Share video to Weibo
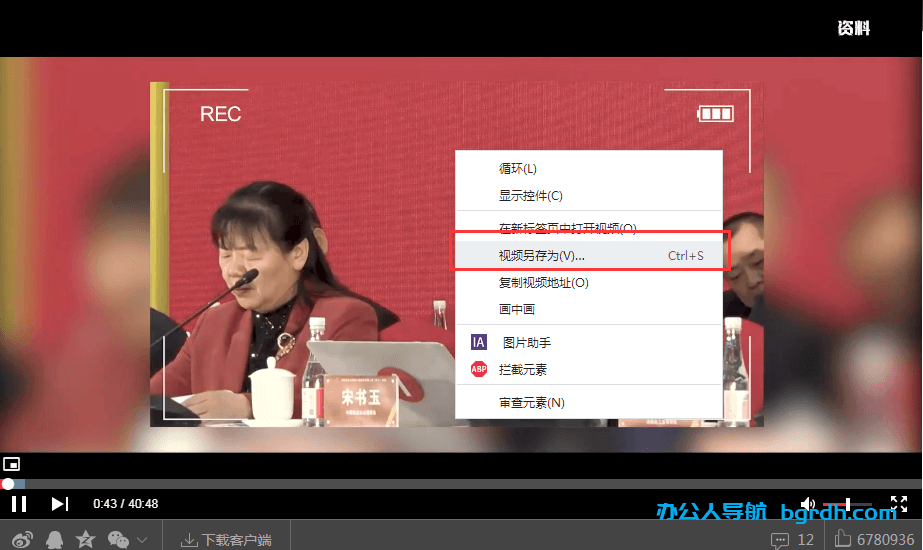The width and height of the screenshot is (923, 550). [23, 540]
